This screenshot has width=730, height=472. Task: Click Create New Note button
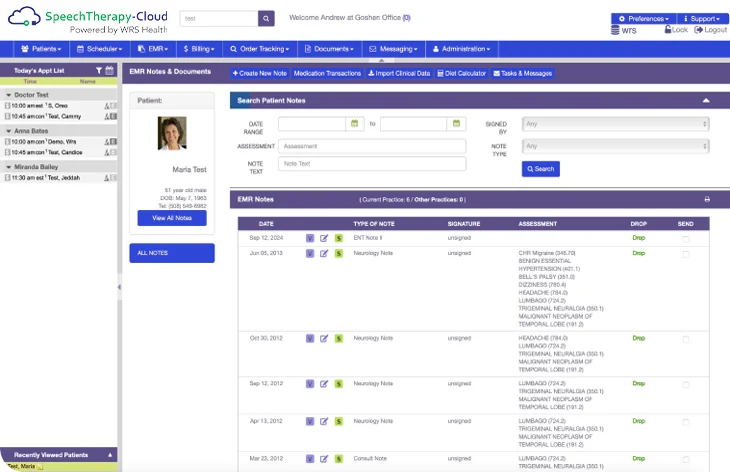(x=260, y=73)
